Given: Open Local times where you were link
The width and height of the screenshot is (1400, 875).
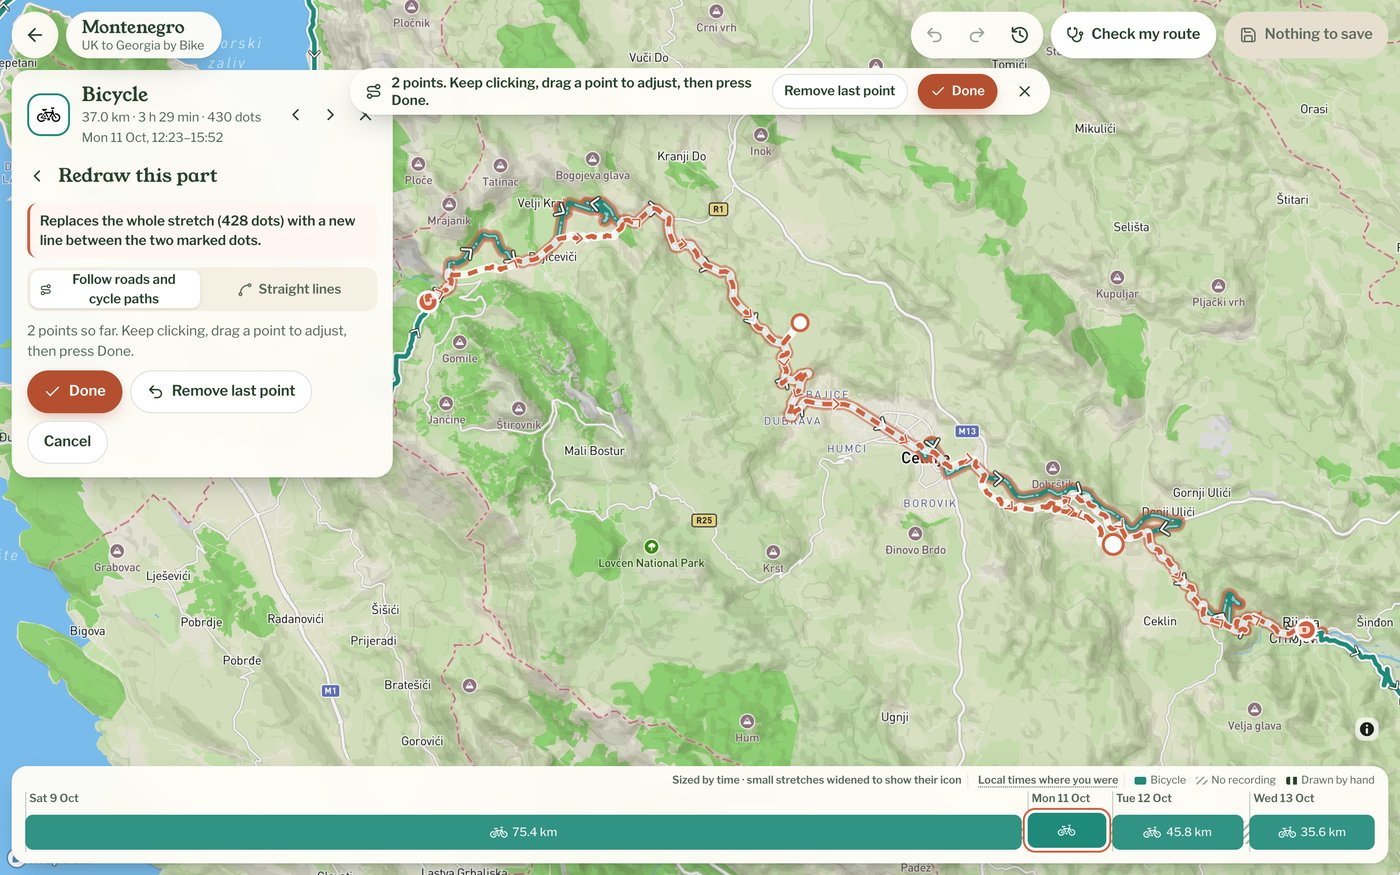Looking at the screenshot, I should click(1048, 780).
